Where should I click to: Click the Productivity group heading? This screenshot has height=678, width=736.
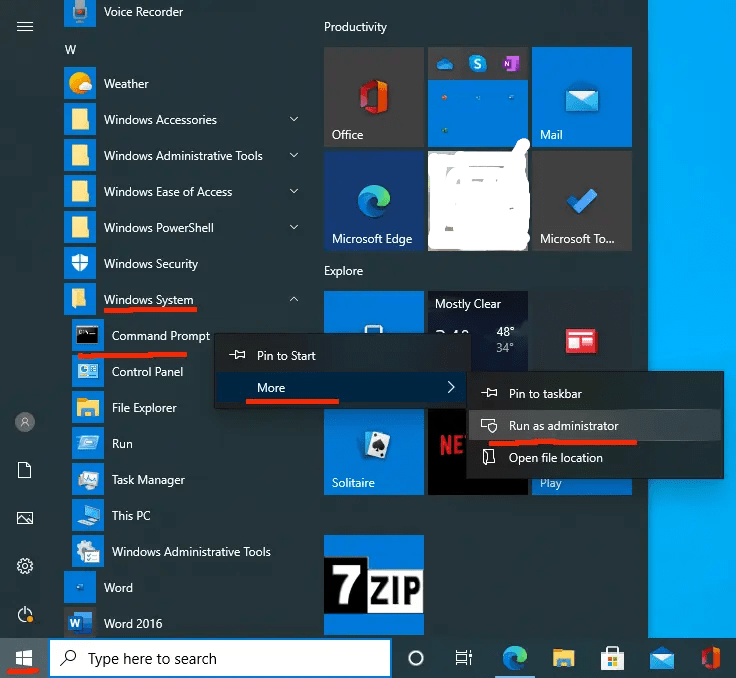[x=355, y=27]
